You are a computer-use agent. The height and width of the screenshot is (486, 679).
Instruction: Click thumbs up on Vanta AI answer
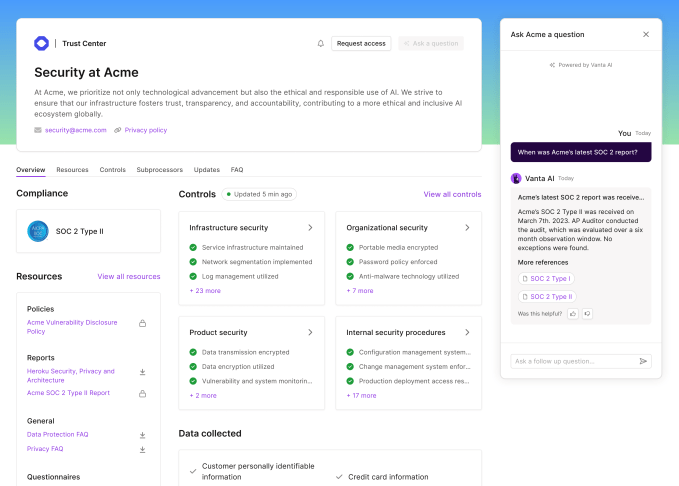(573, 313)
